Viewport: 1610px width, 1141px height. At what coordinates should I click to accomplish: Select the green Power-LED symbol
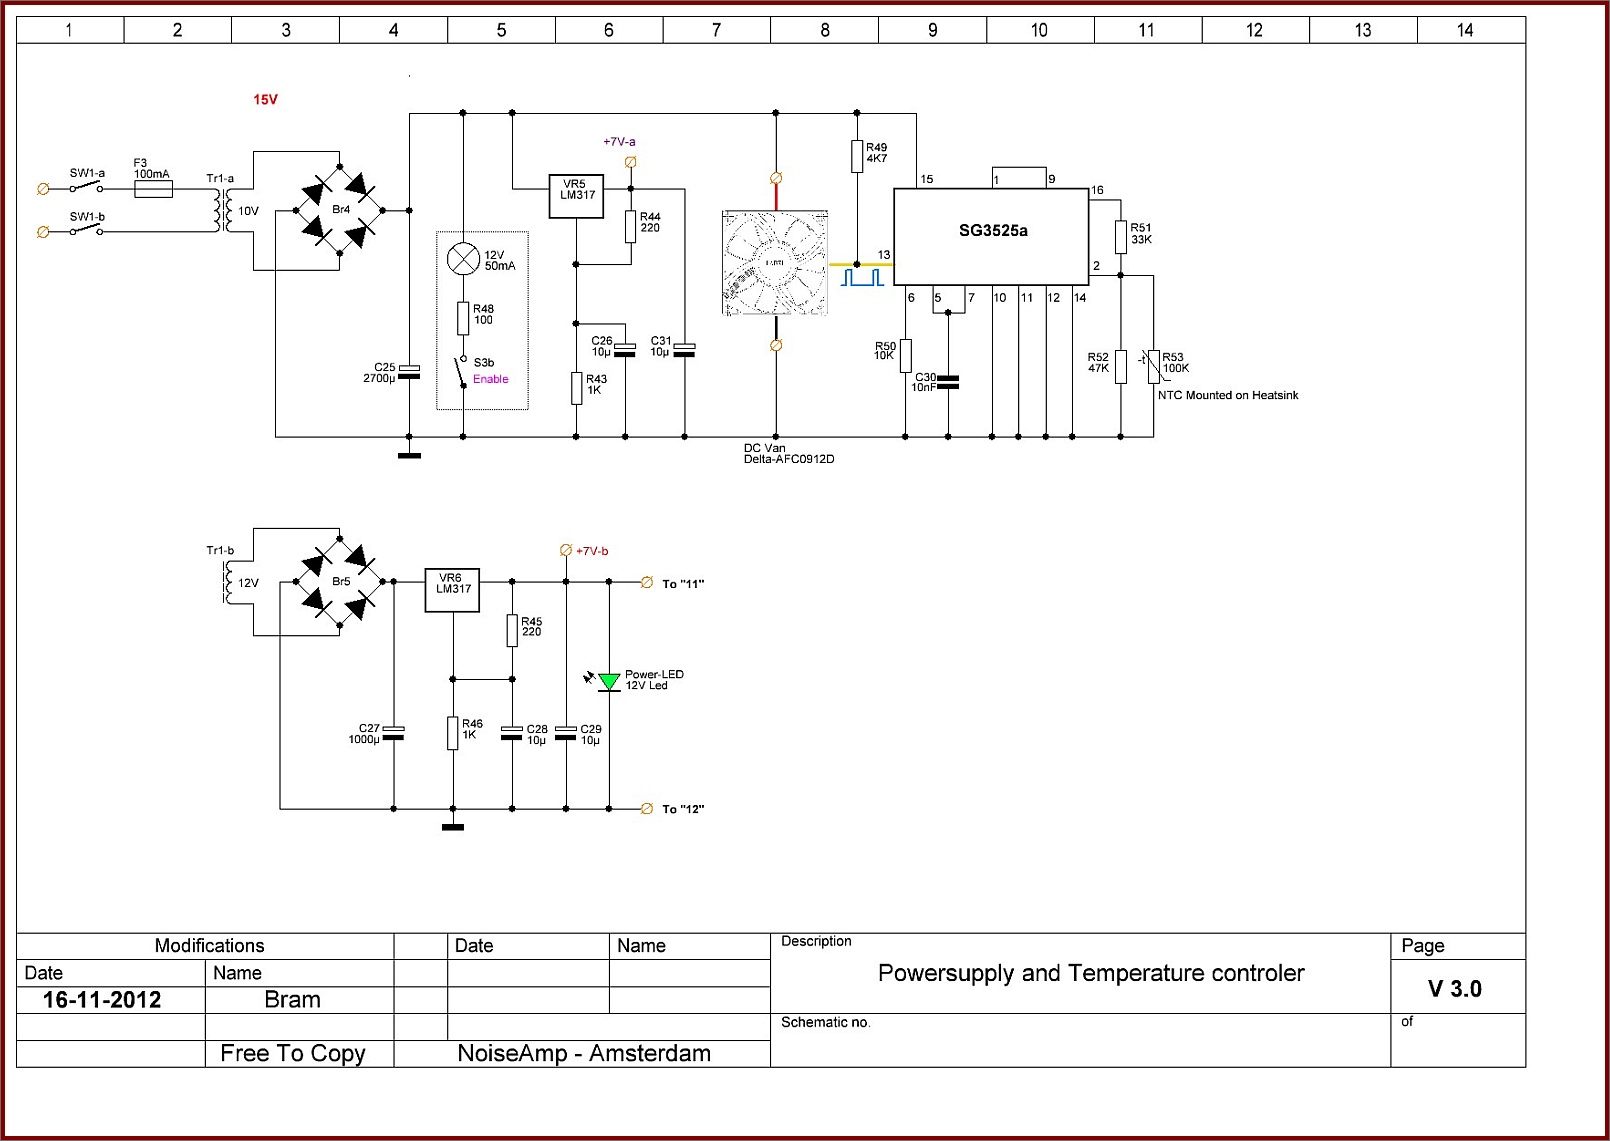[609, 682]
